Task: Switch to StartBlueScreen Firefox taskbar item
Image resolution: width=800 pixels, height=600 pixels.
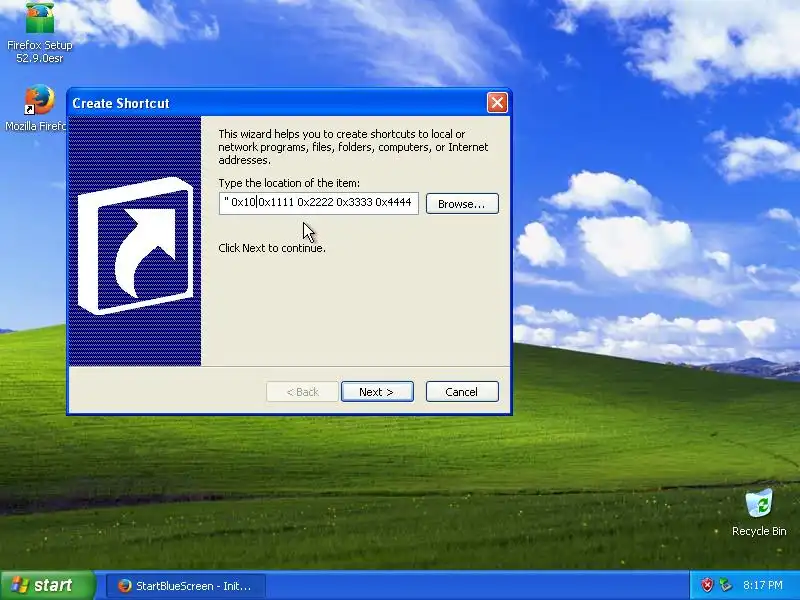Action: tap(186, 586)
